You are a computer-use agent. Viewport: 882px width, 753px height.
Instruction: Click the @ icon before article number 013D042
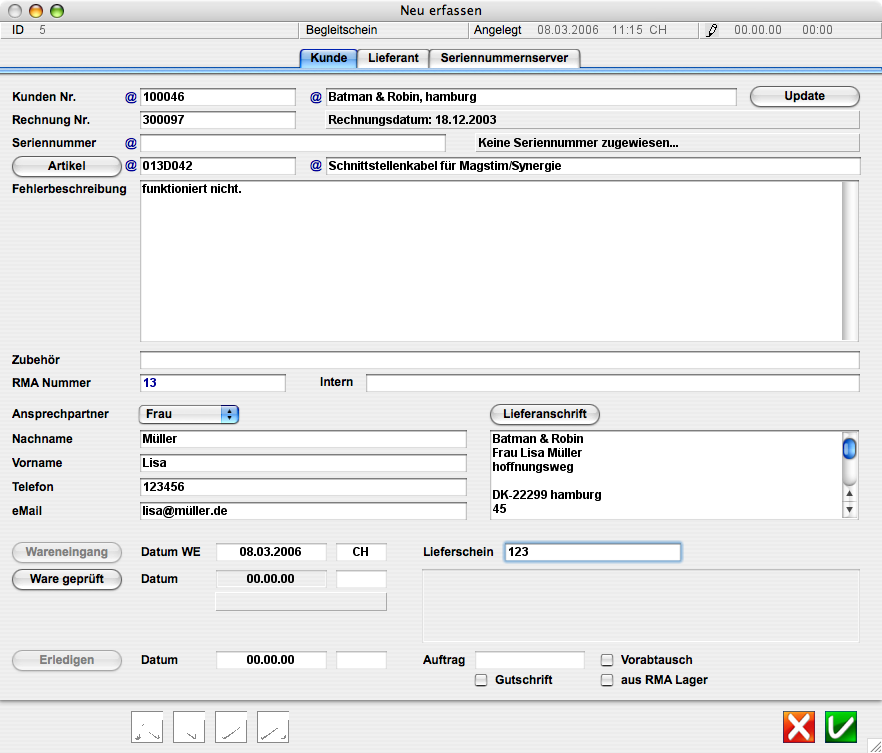tap(130, 166)
